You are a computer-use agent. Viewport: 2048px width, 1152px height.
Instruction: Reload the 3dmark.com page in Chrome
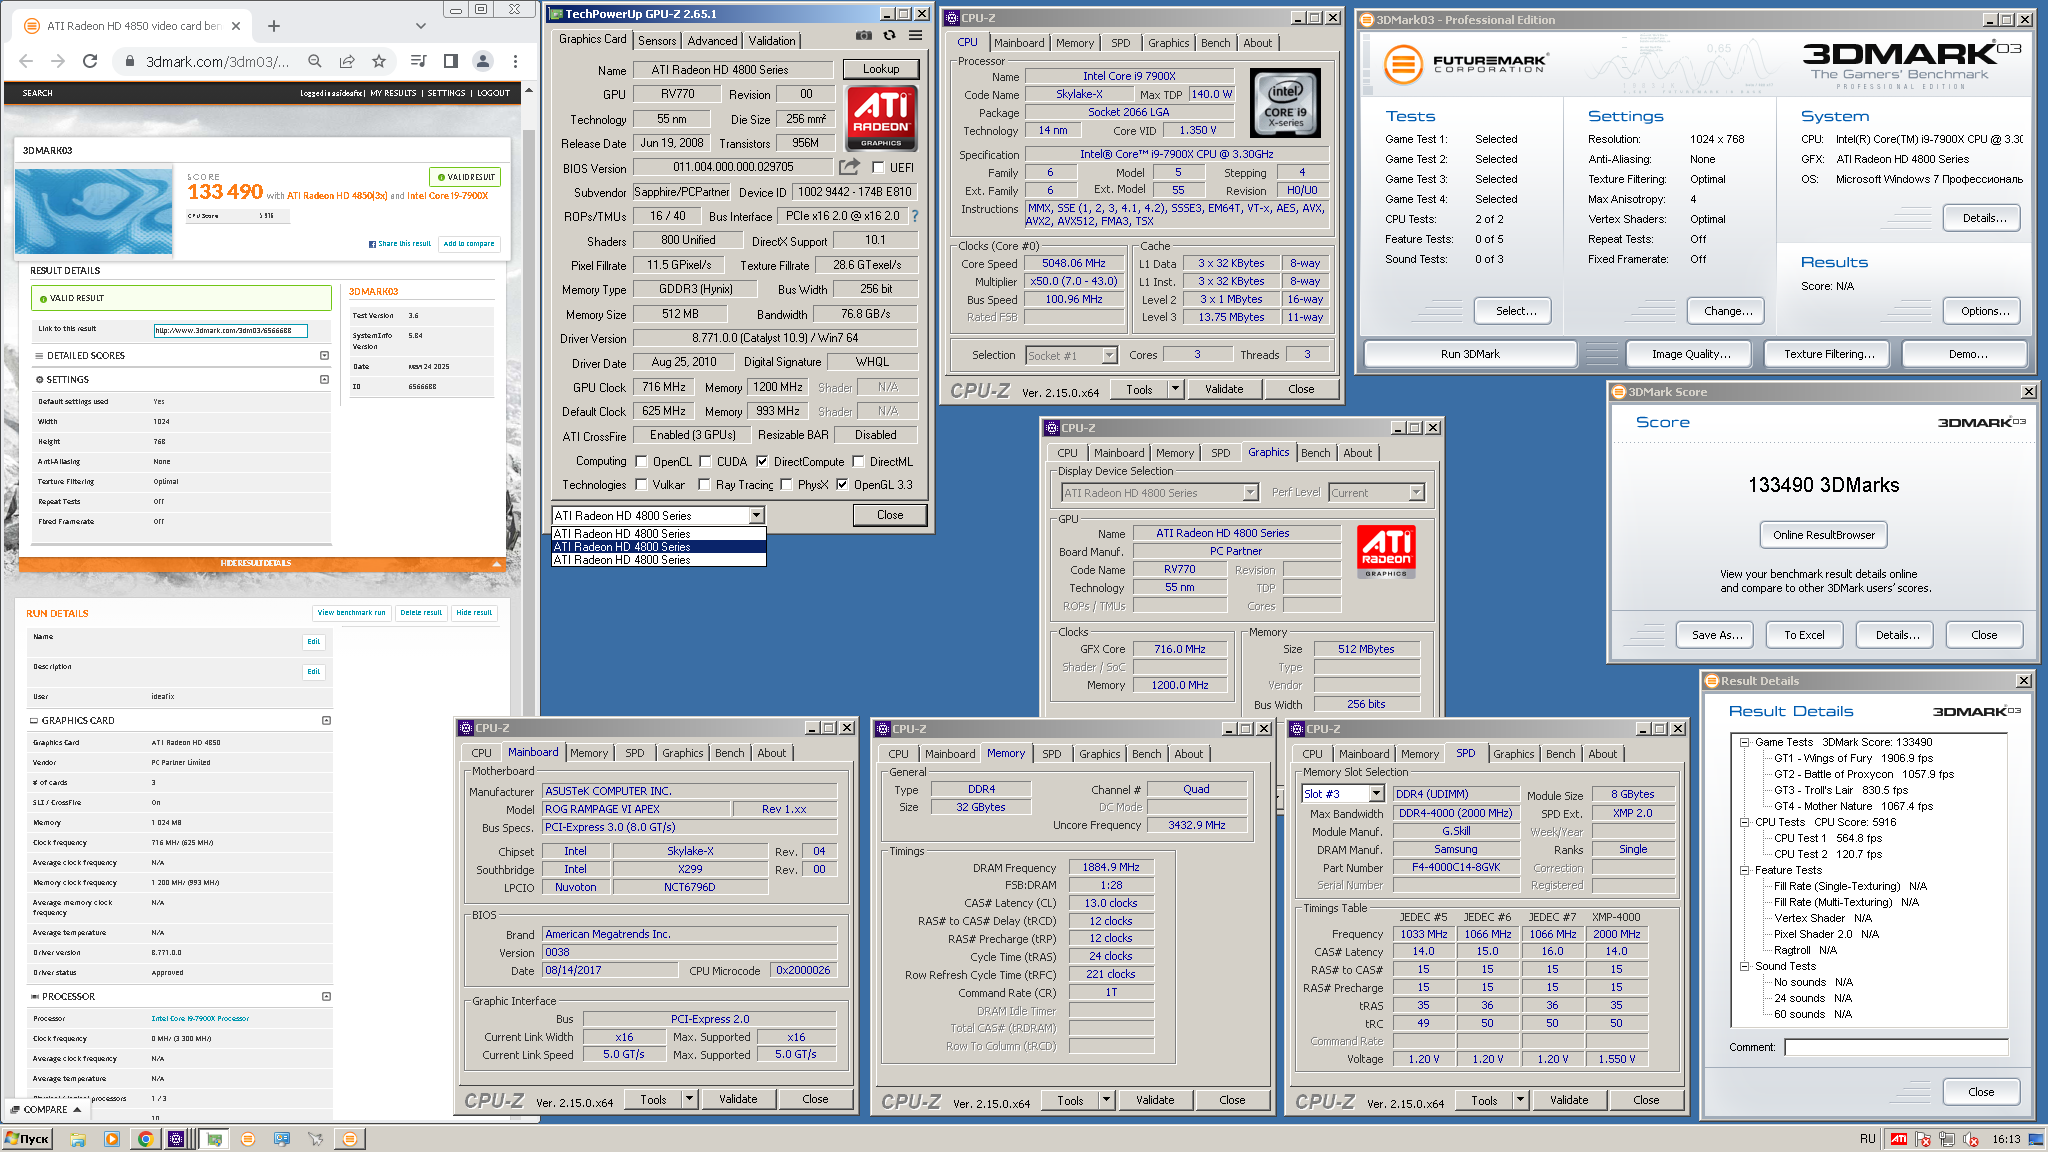click(90, 61)
